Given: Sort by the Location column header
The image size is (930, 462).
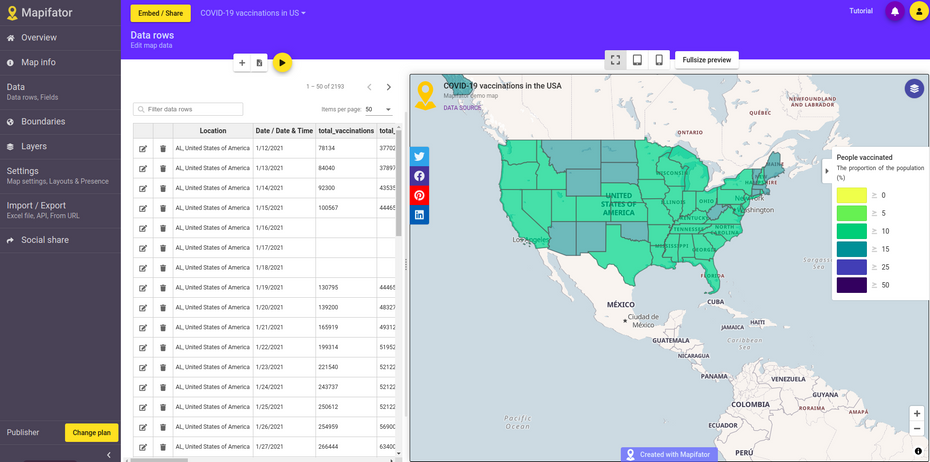Looking at the screenshot, I should tap(213, 131).
